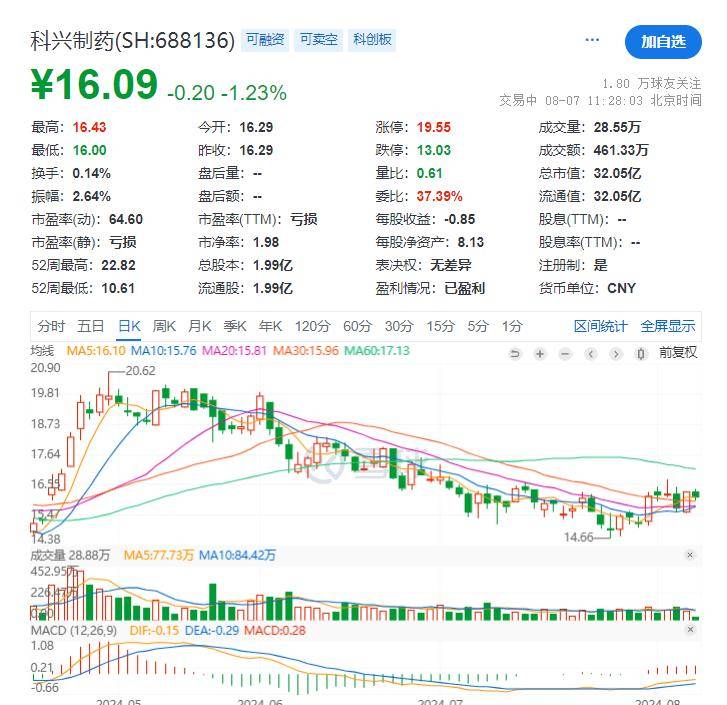Click the DIF:-0.15 indicator label
727x705 pixels.
coord(154,630)
